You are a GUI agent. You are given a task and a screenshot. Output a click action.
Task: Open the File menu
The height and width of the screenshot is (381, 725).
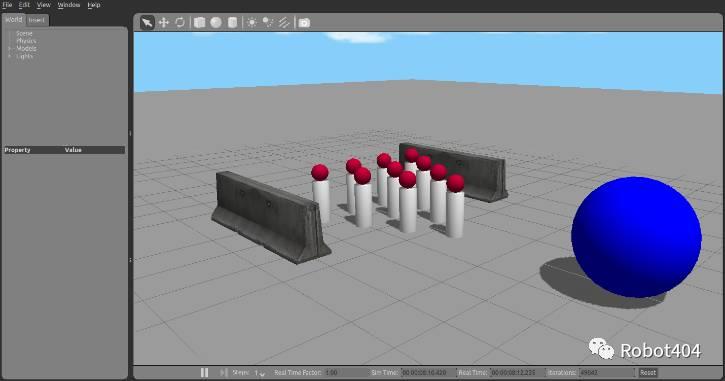tap(7, 5)
